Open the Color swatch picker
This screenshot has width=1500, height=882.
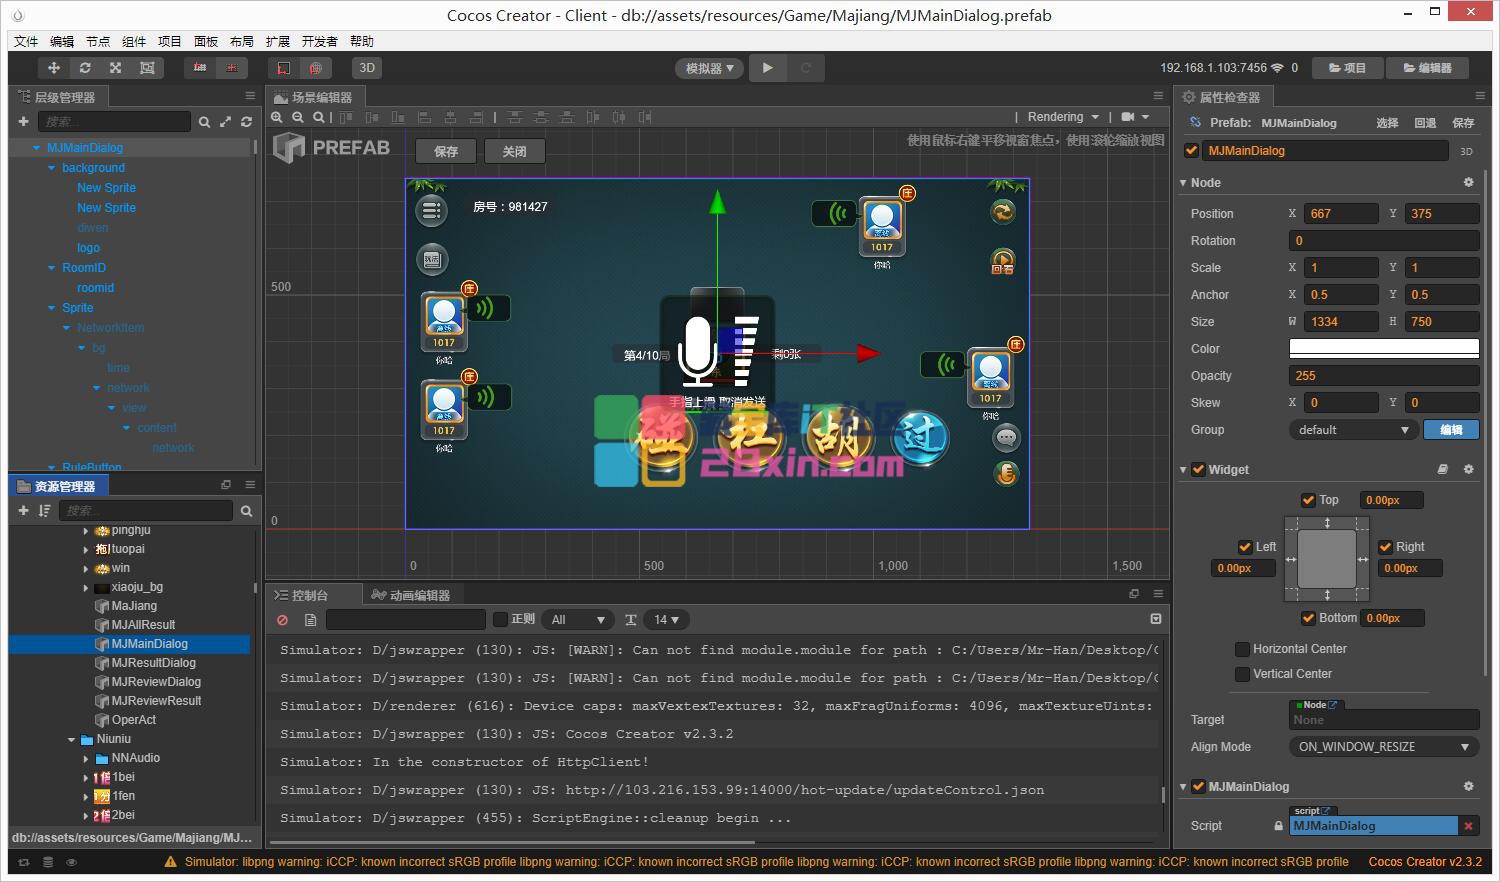(1383, 349)
